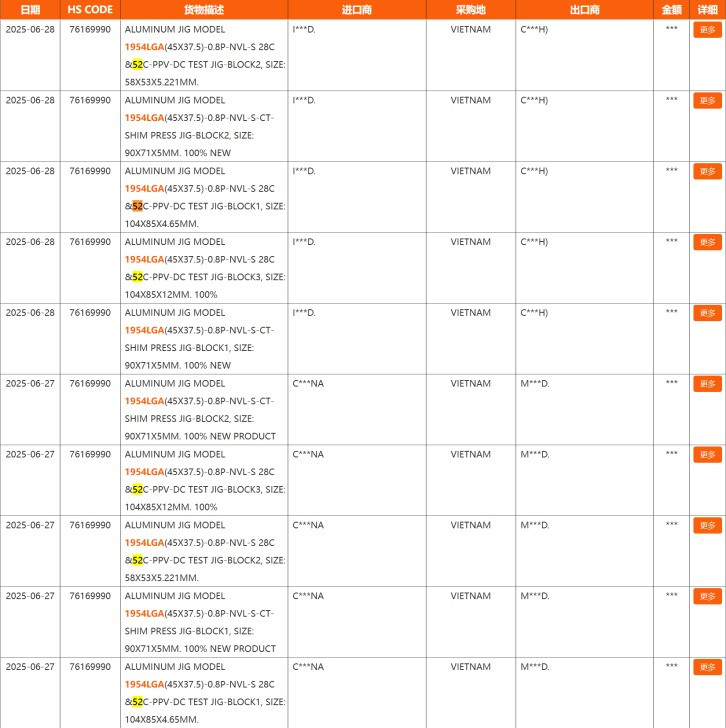Click the 采购地 column header
The width and height of the screenshot is (726, 728).
point(470,10)
